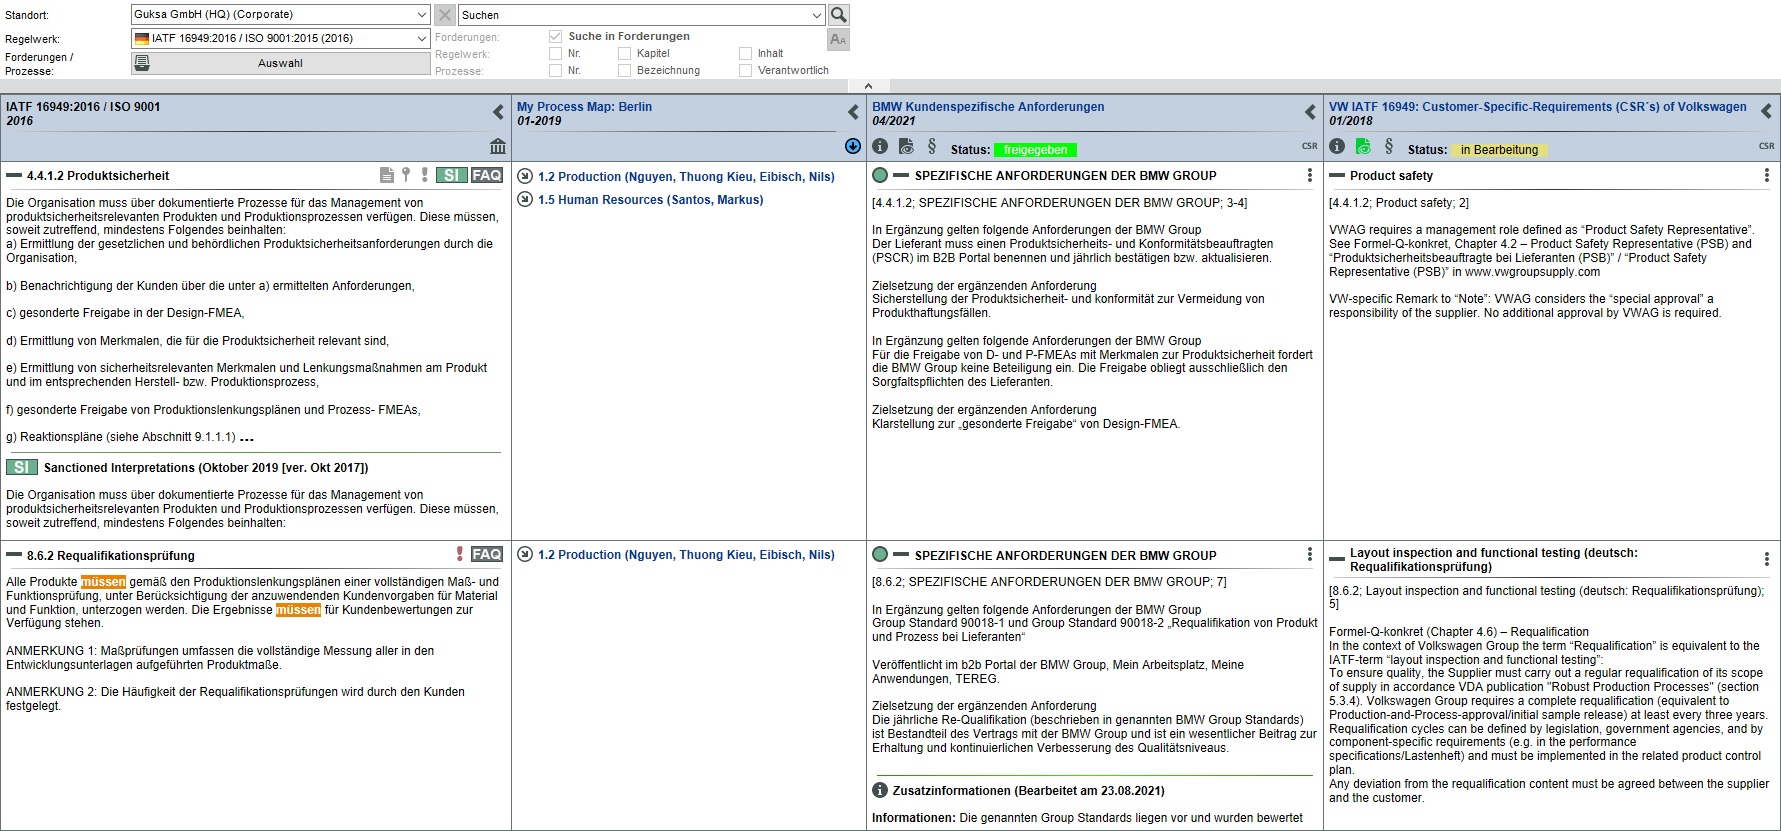Open the Regelwerk dropdown

[x=421, y=38]
